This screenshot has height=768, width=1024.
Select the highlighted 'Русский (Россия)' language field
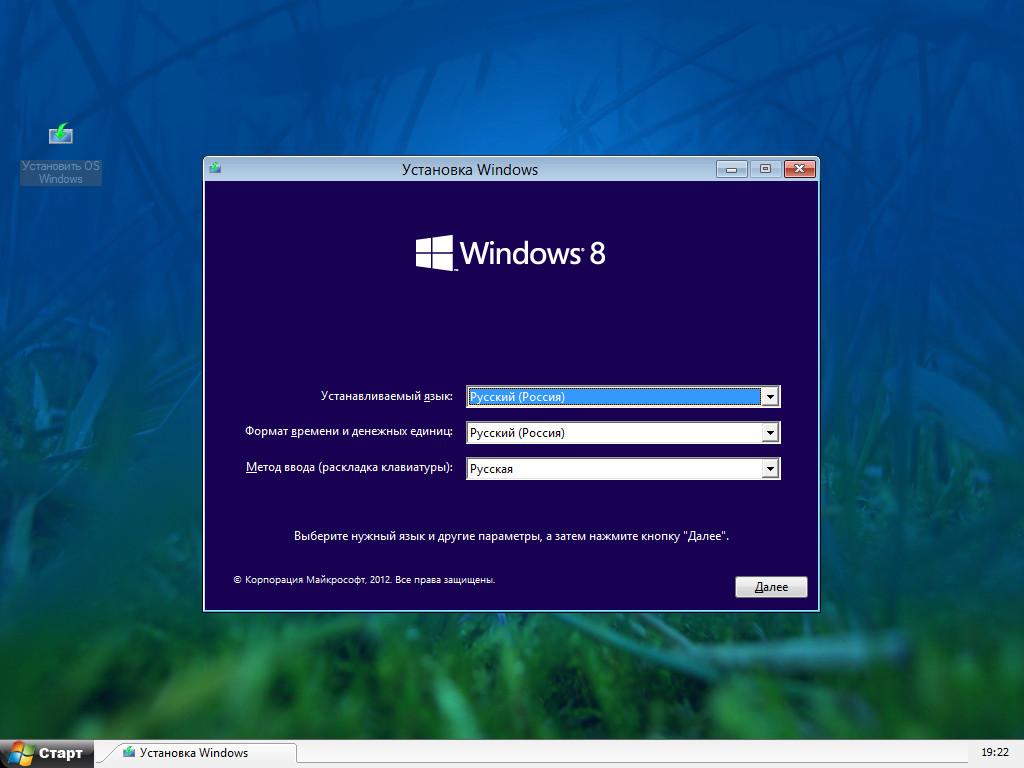click(614, 397)
